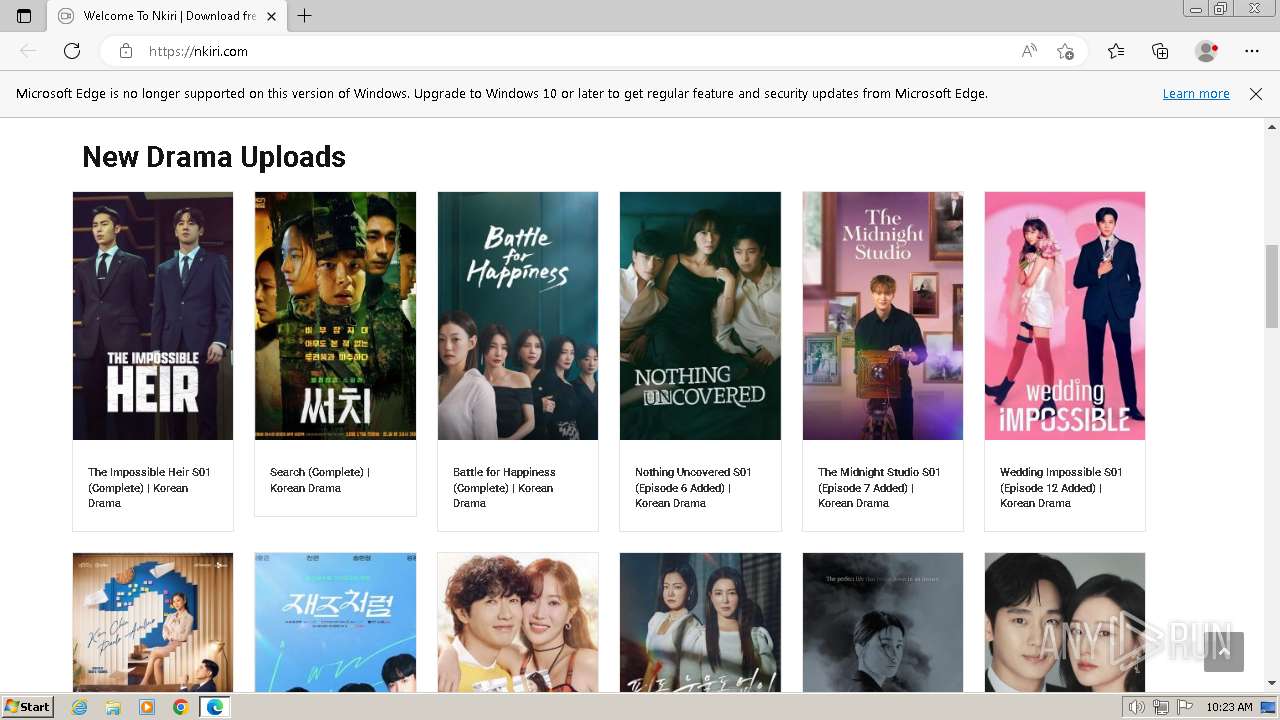This screenshot has height=720, width=1280.
Task: Open The Impossible Heir S01 title link
Action: point(149,488)
